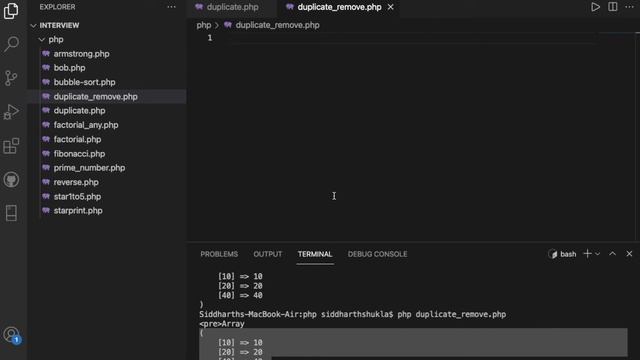Screen dimensions: 640x360
Task: Switch to the OUTPUT panel tab
Action: pyautogui.click(x=268, y=254)
